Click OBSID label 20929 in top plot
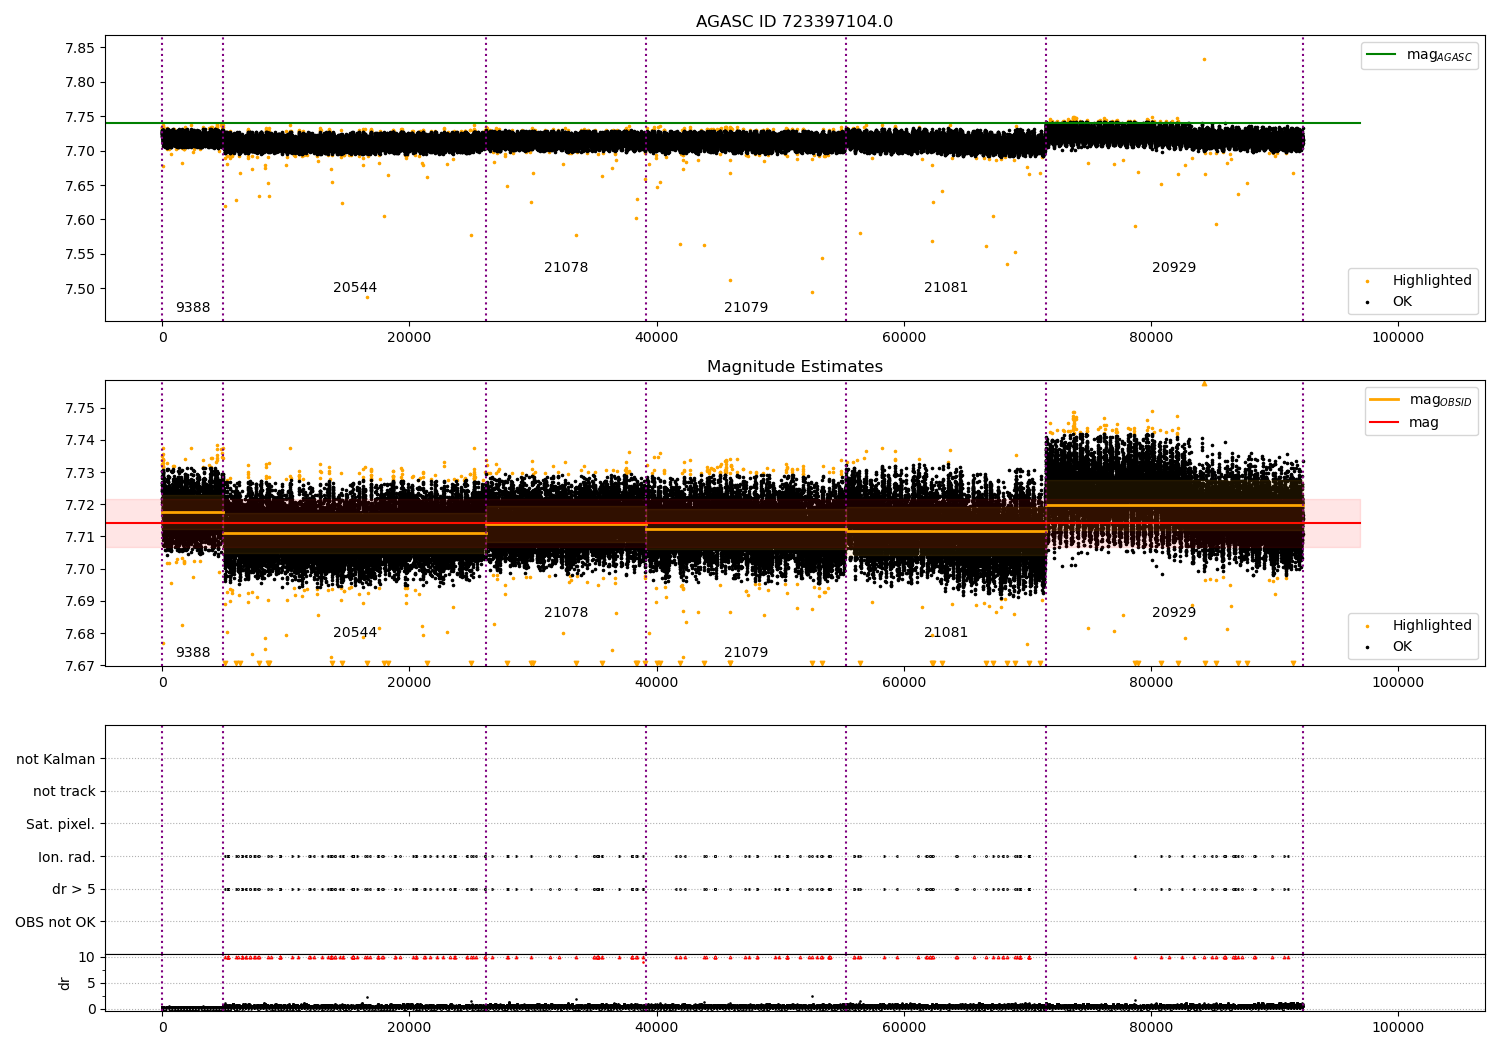The height and width of the screenshot is (1050, 1500). click(1174, 267)
